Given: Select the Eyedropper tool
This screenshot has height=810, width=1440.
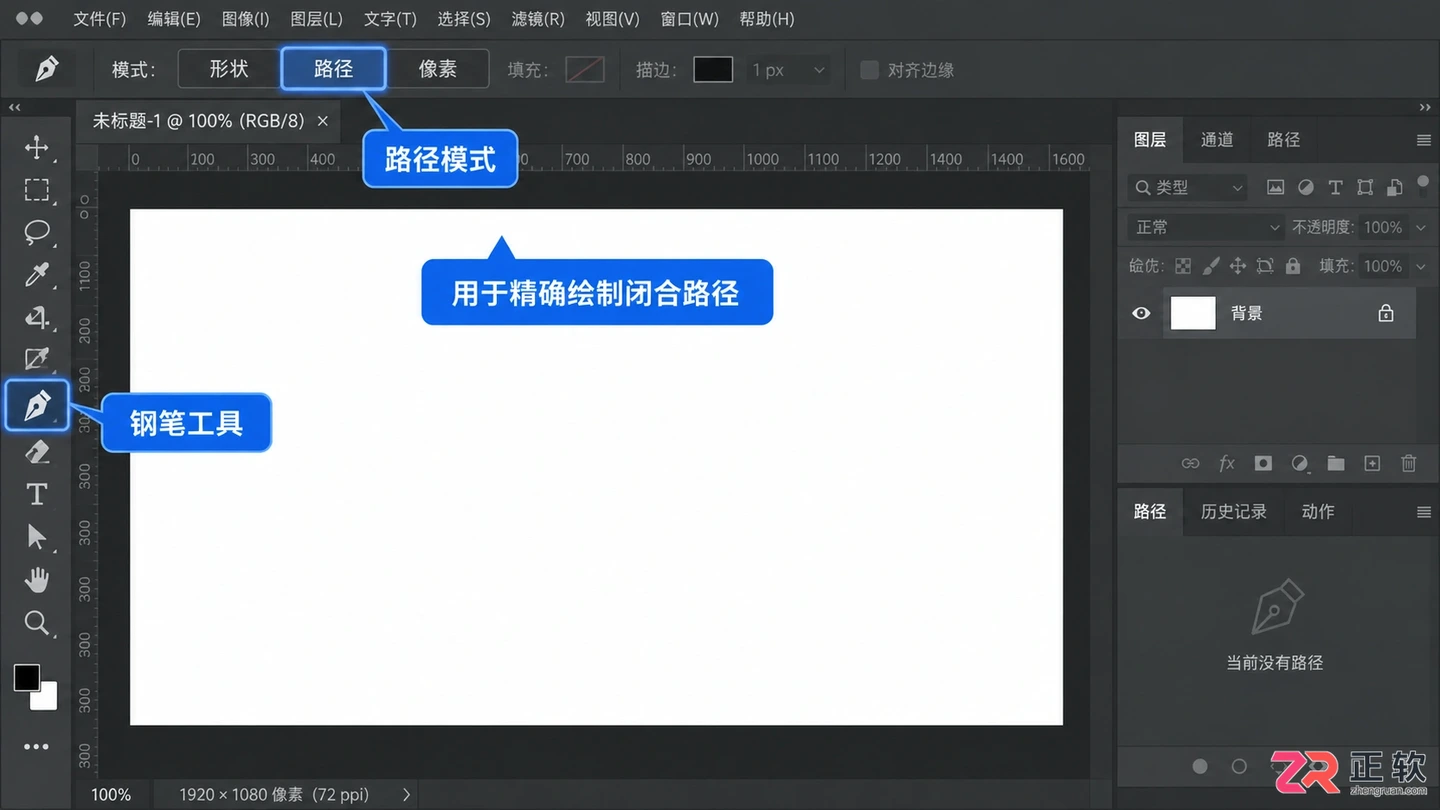Looking at the screenshot, I should pyautogui.click(x=37, y=274).
